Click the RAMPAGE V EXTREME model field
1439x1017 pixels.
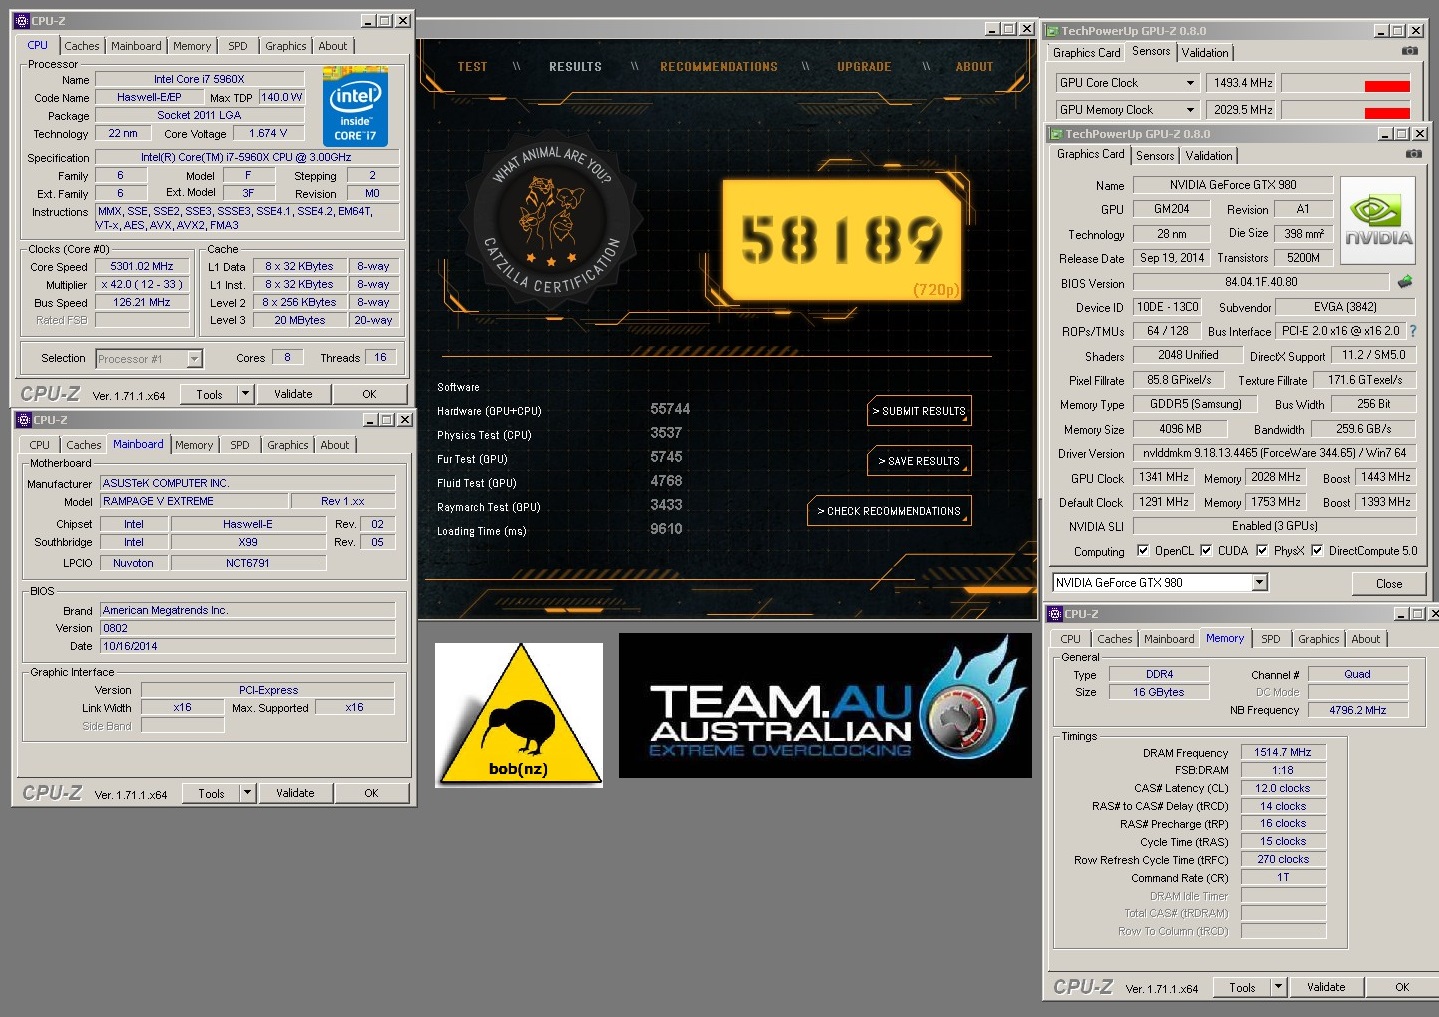[x=193, y=501]
